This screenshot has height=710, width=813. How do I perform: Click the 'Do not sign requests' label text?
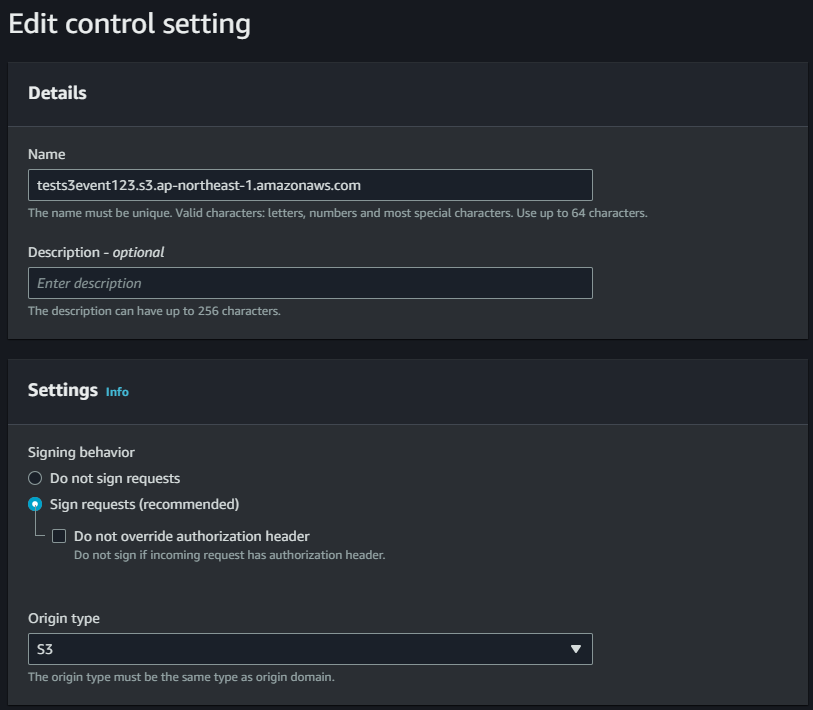click(115, 479)
